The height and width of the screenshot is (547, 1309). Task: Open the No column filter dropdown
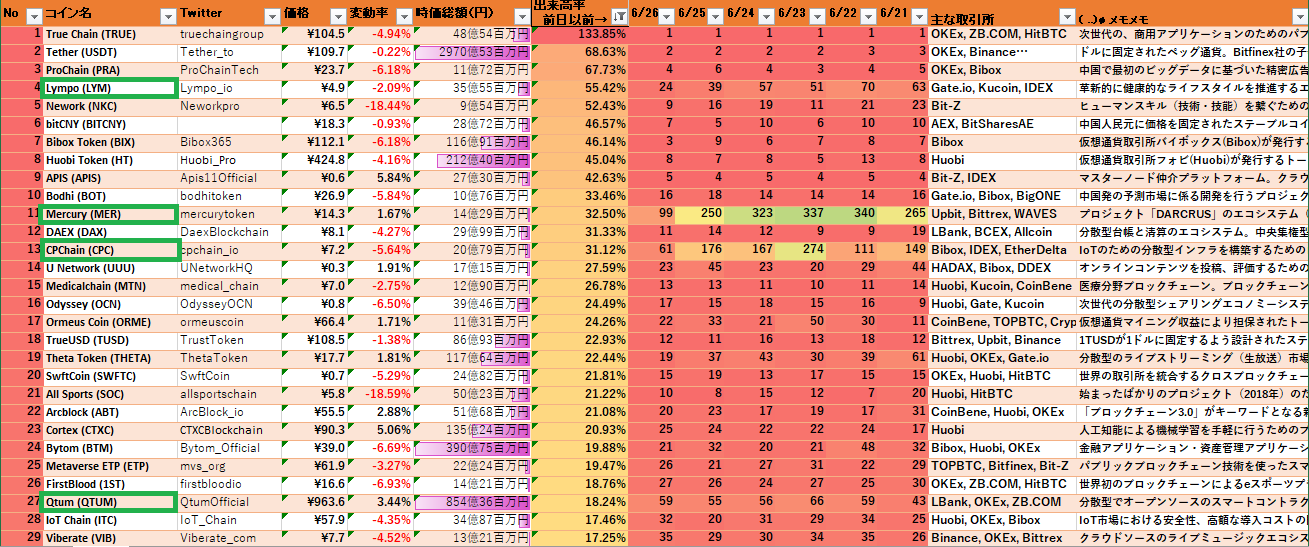point(33,16)
